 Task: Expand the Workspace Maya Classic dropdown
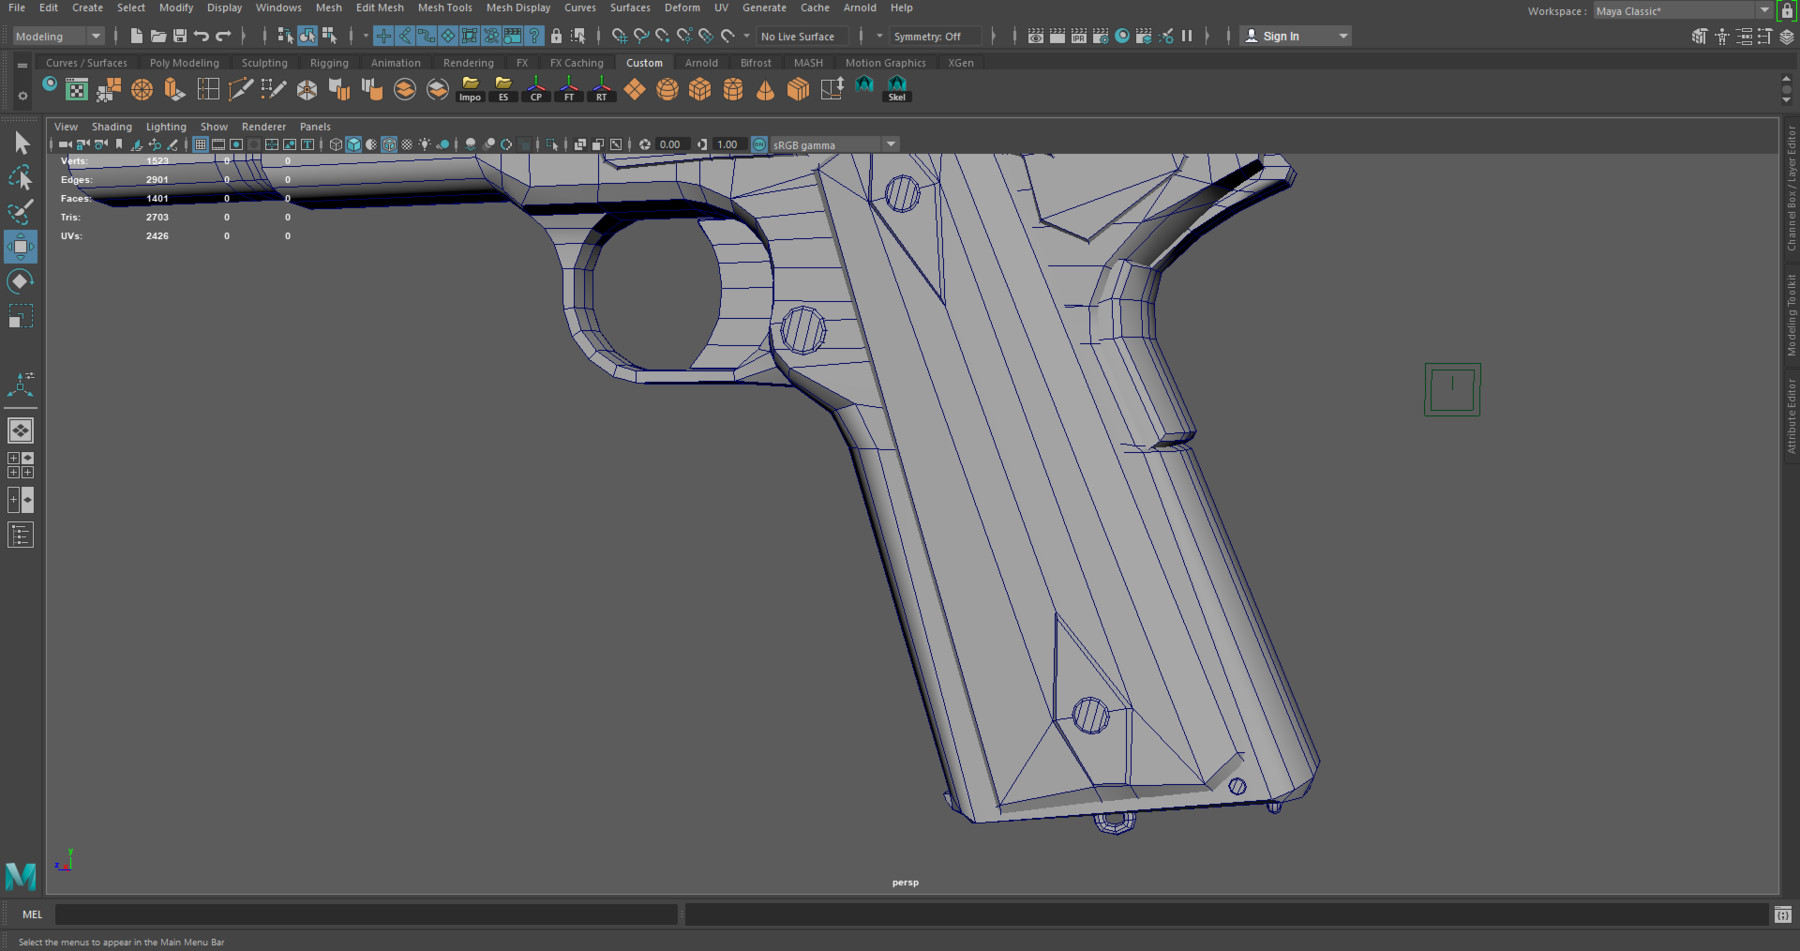pyautogui.click(x=1766, y=11)
